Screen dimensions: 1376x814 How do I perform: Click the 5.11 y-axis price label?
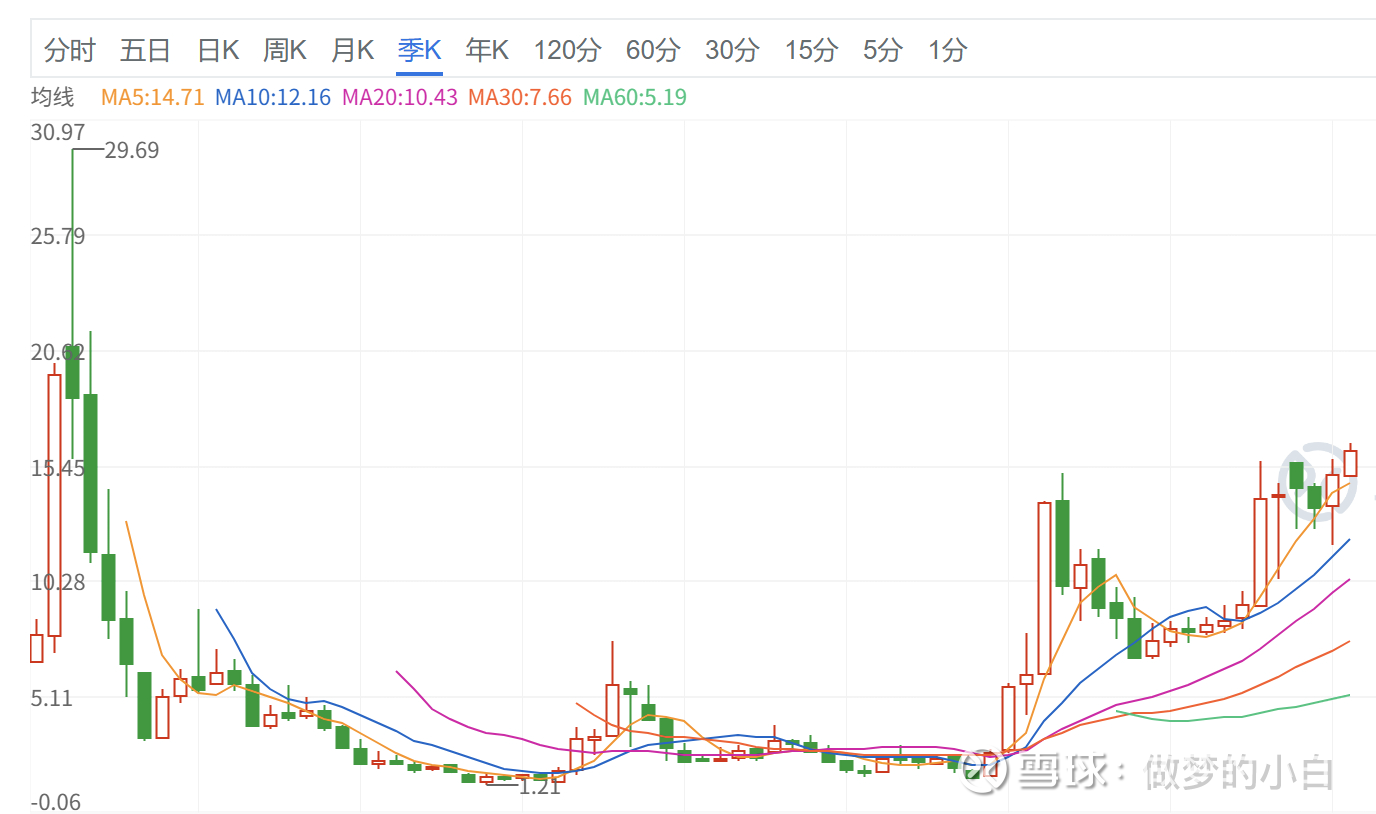[52, 698]
